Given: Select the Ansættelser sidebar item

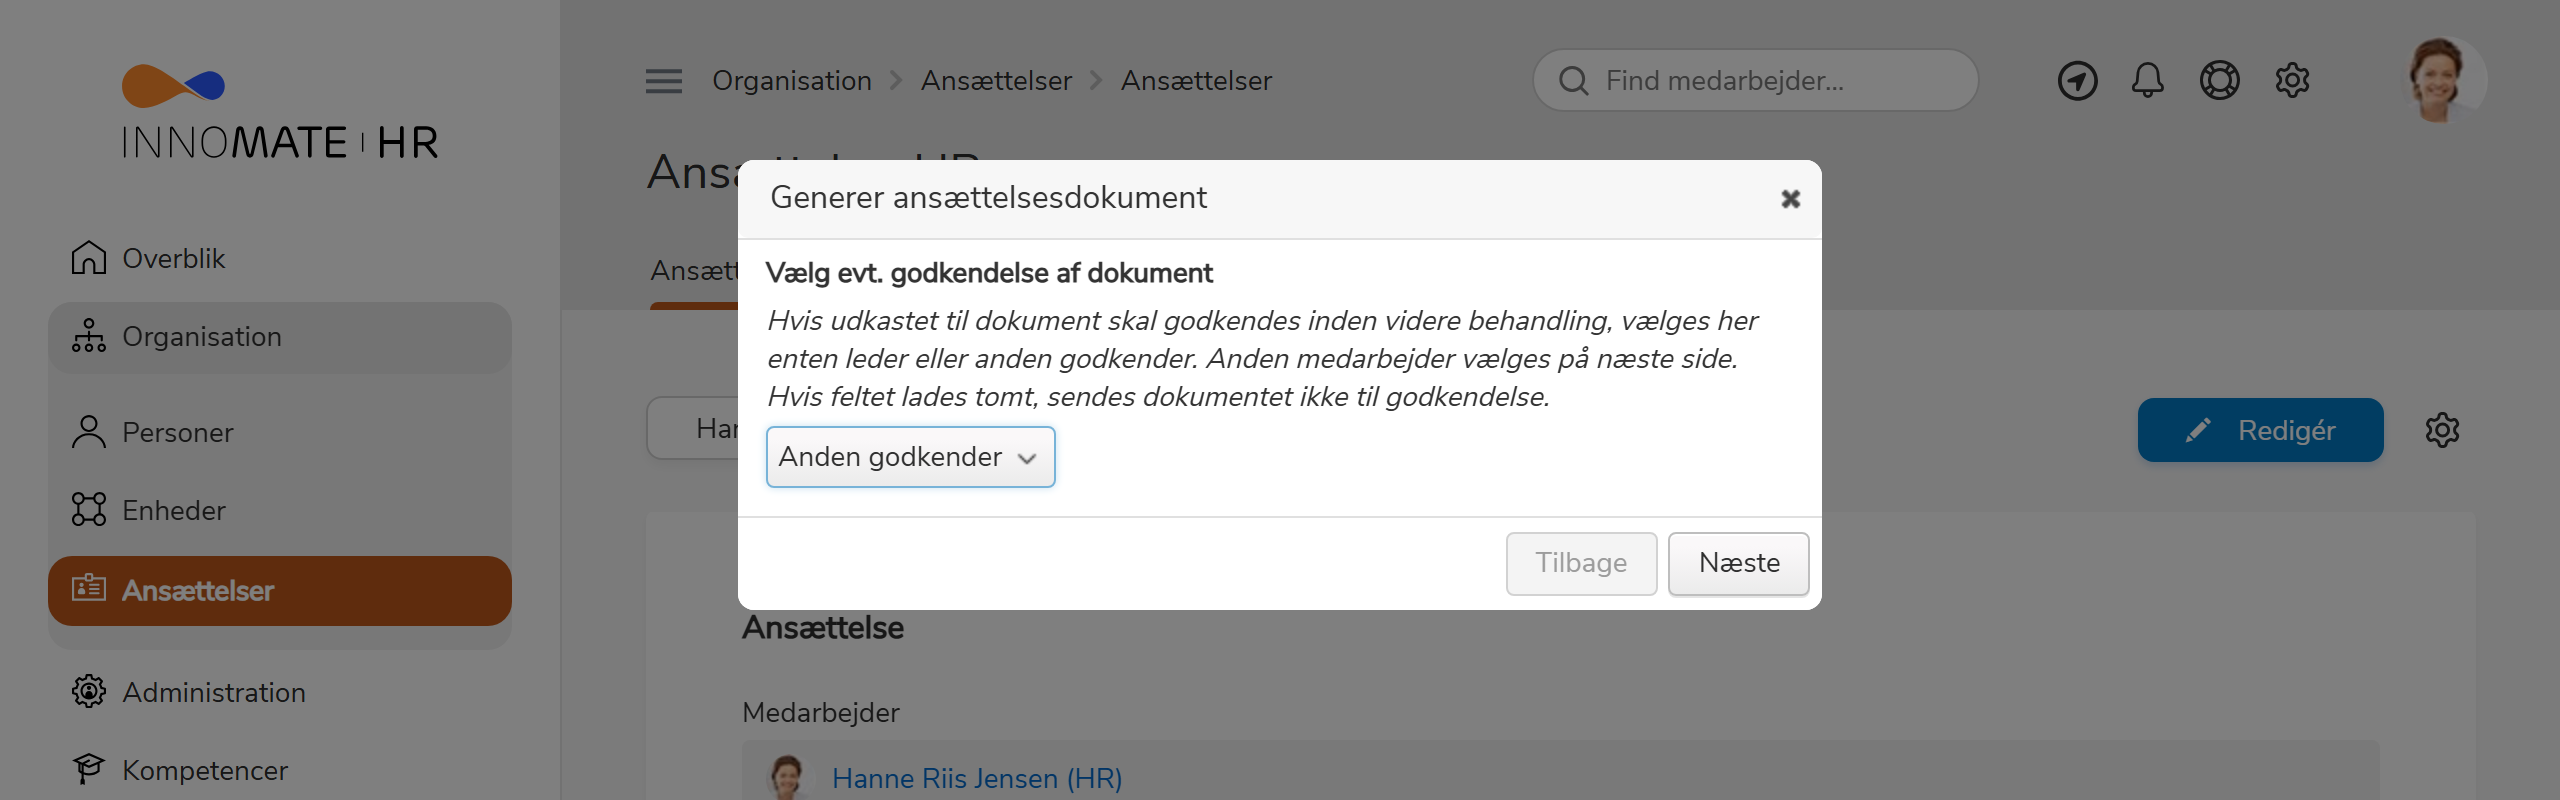Looking at the screenshot, I should click(279, 591).
